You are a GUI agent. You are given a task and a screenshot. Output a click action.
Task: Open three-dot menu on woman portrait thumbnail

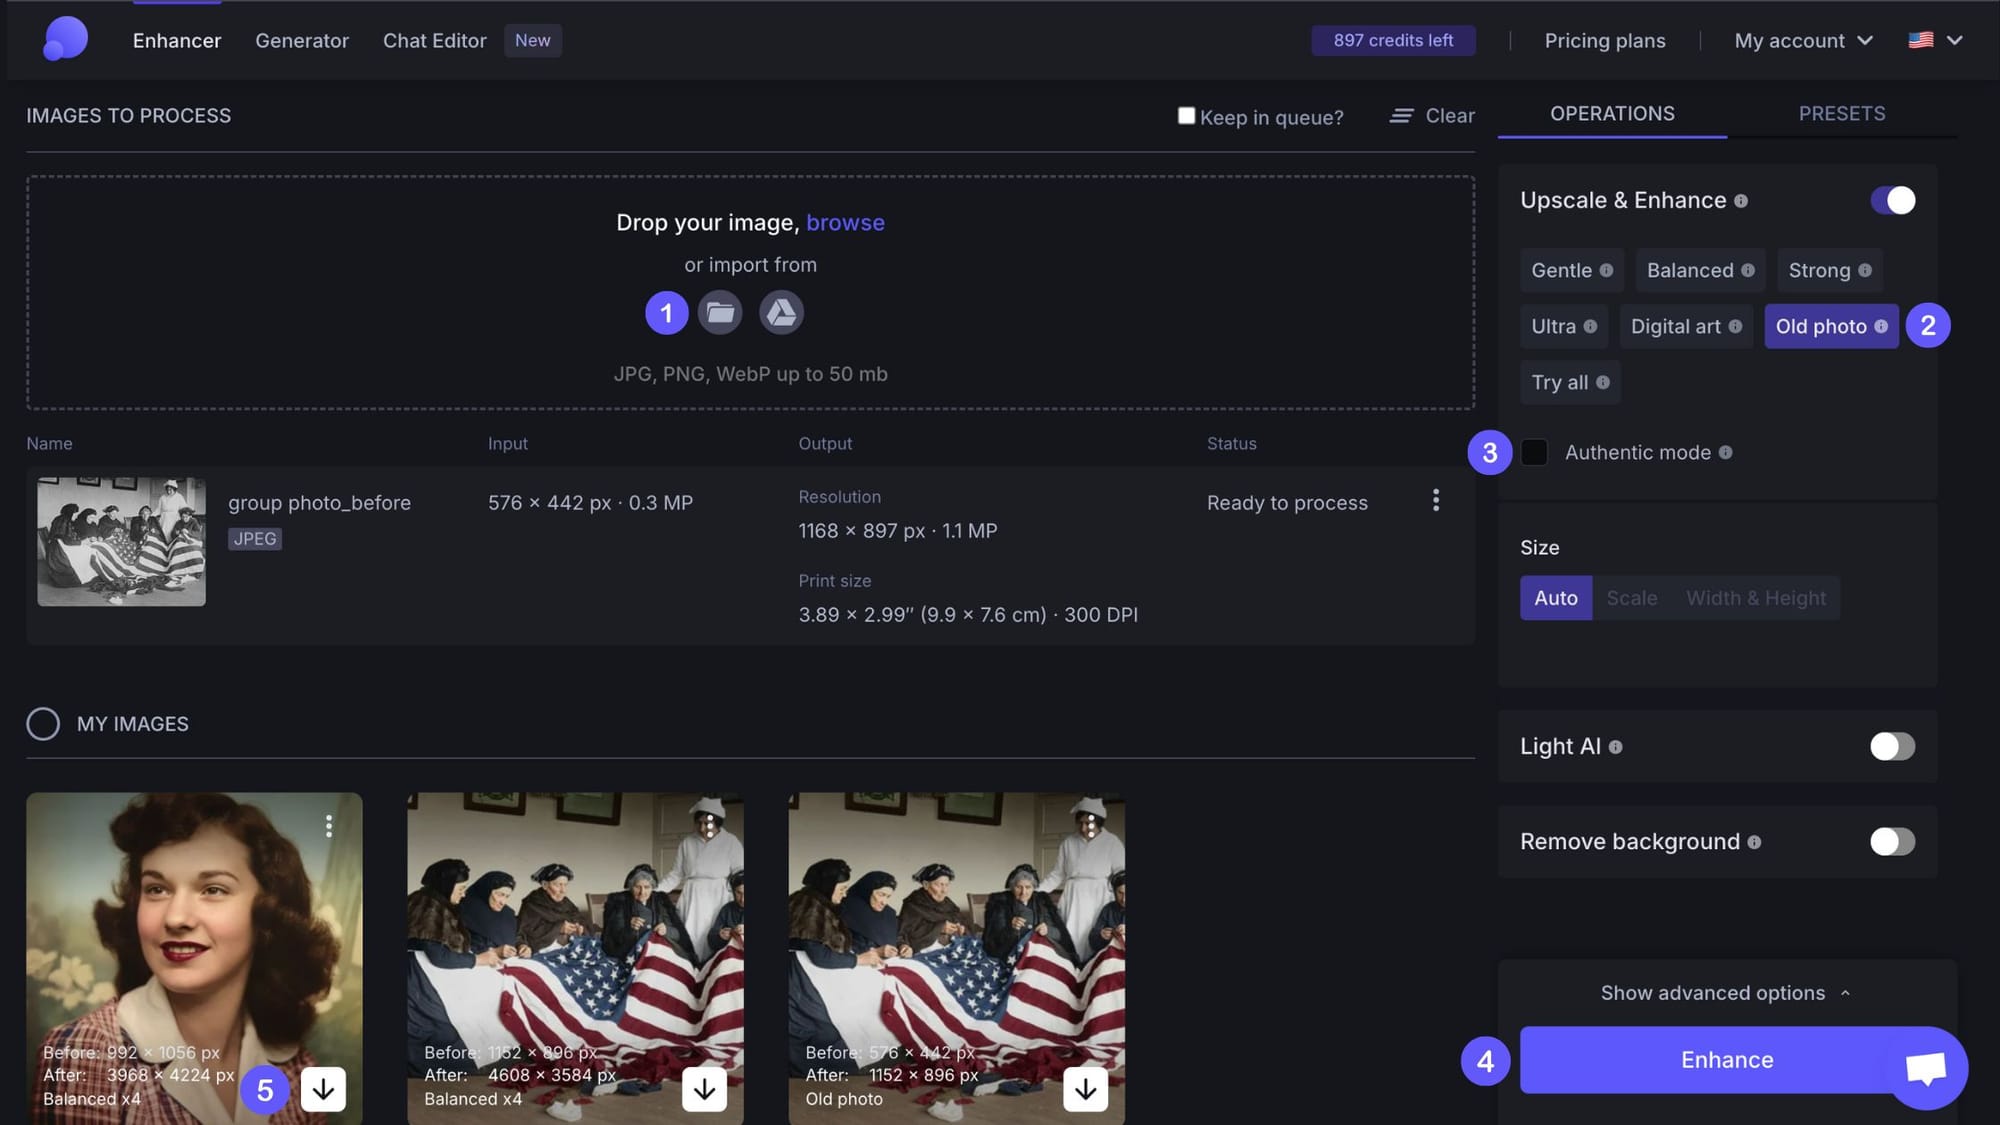[329, 825]
